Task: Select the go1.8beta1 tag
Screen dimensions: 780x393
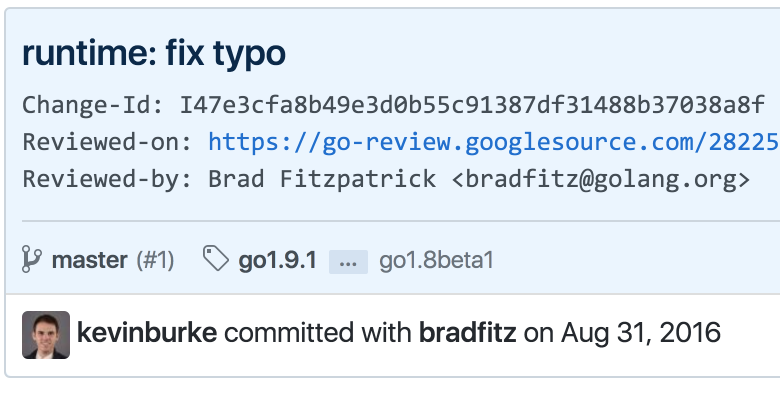Action: [436, 260]
